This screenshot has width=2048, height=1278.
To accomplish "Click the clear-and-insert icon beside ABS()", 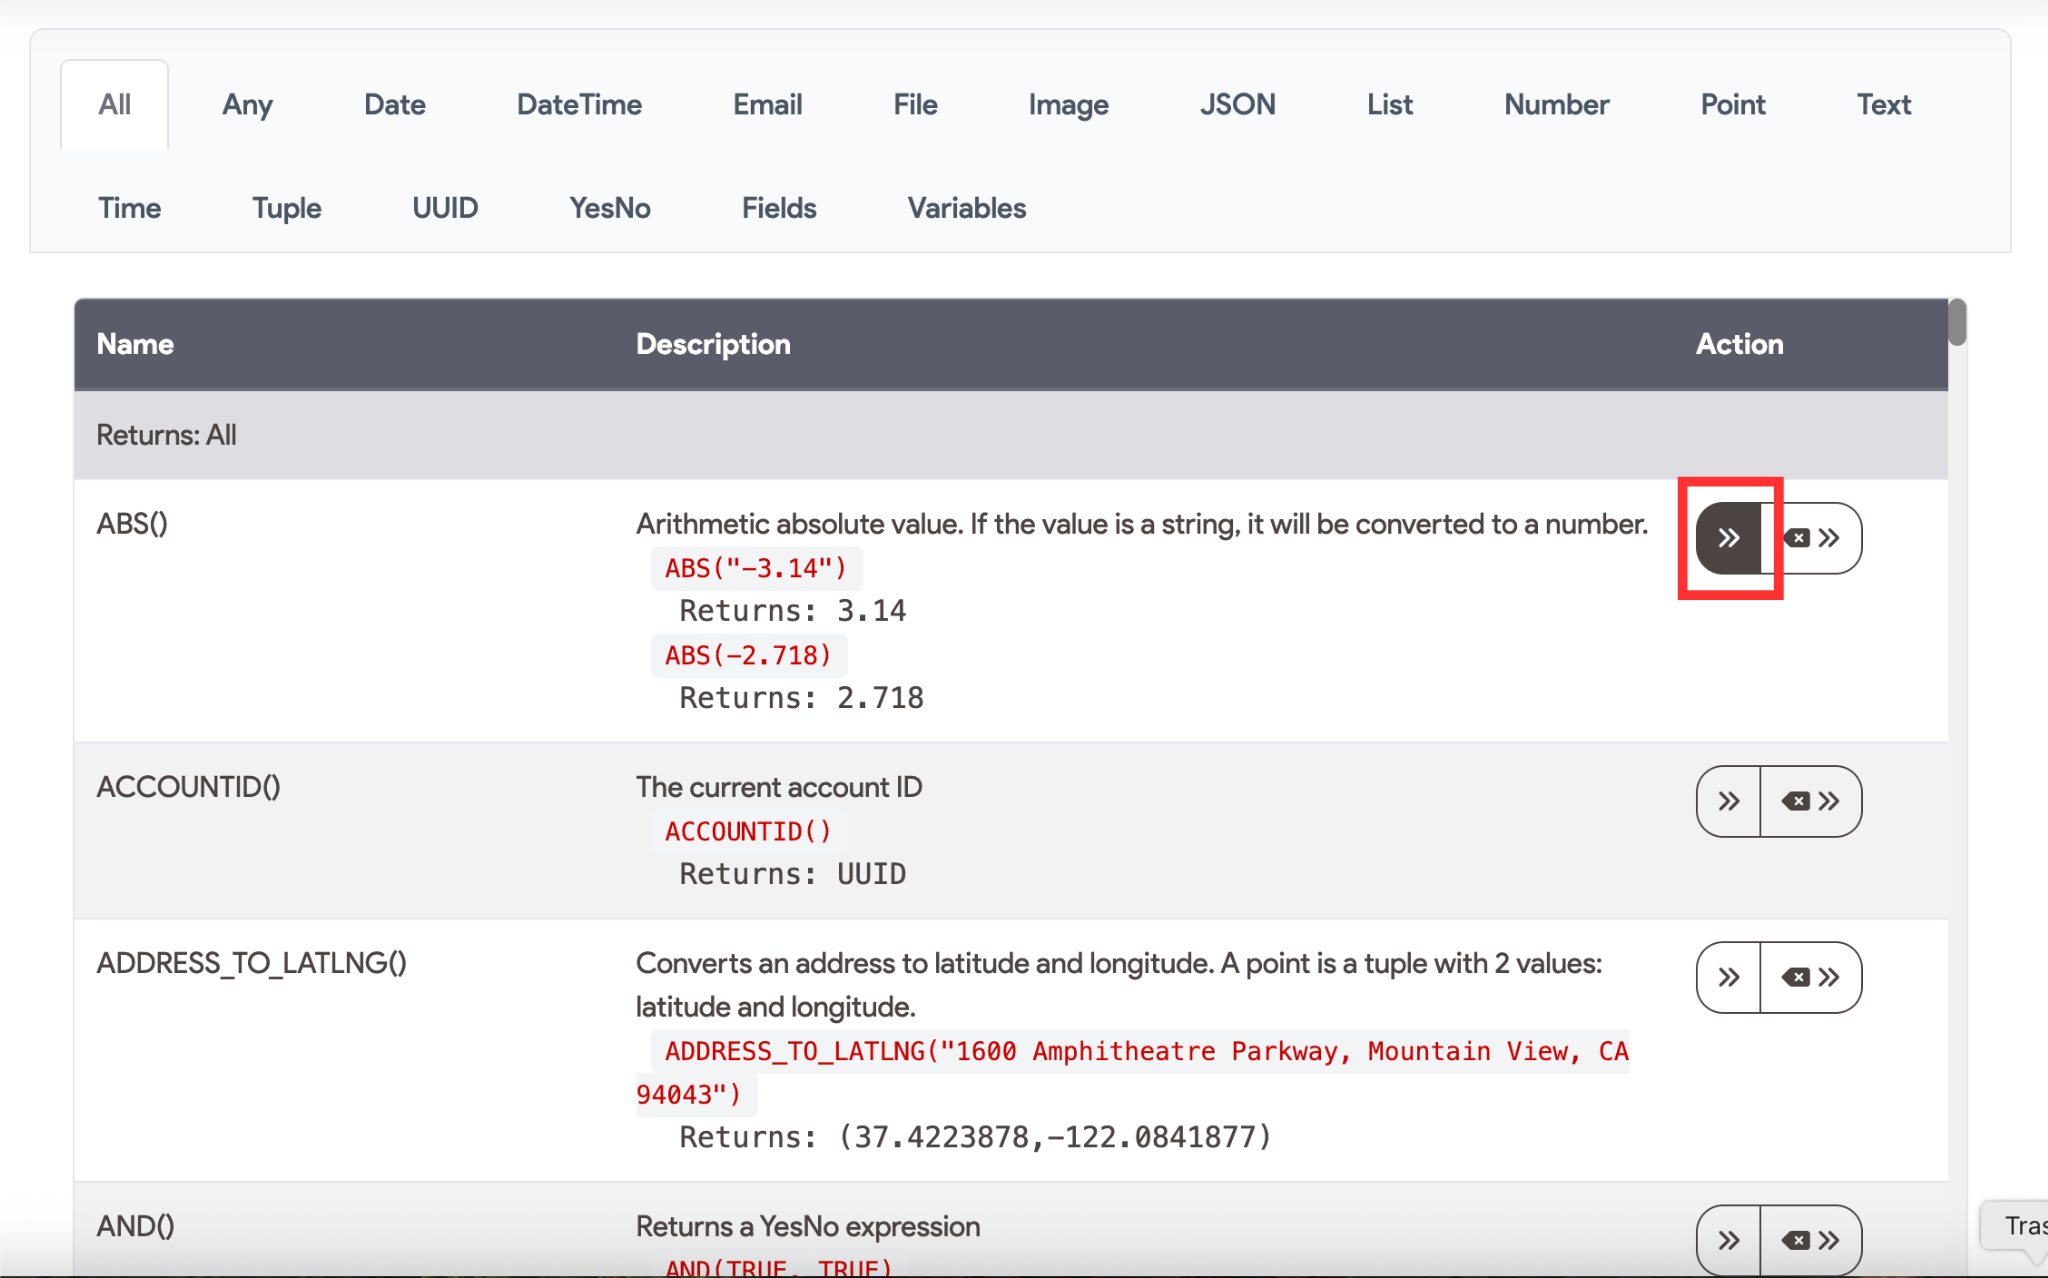I will click(1813, 538).
